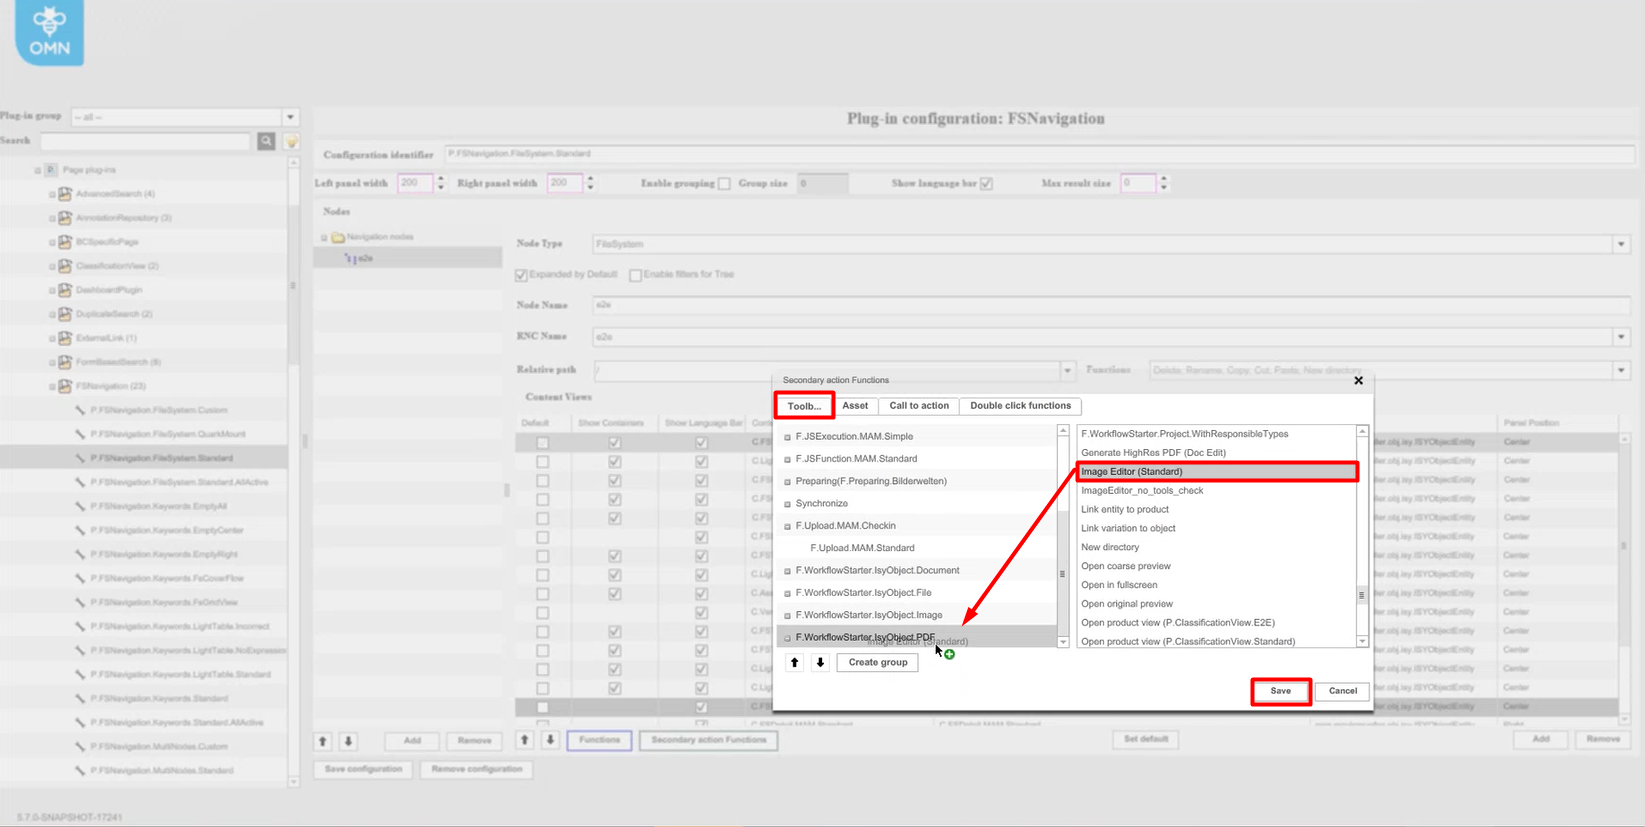This screenshot has width=1645, height=827.
Task: Move item down in Secondary action Functions dialog
Action: 820,662
